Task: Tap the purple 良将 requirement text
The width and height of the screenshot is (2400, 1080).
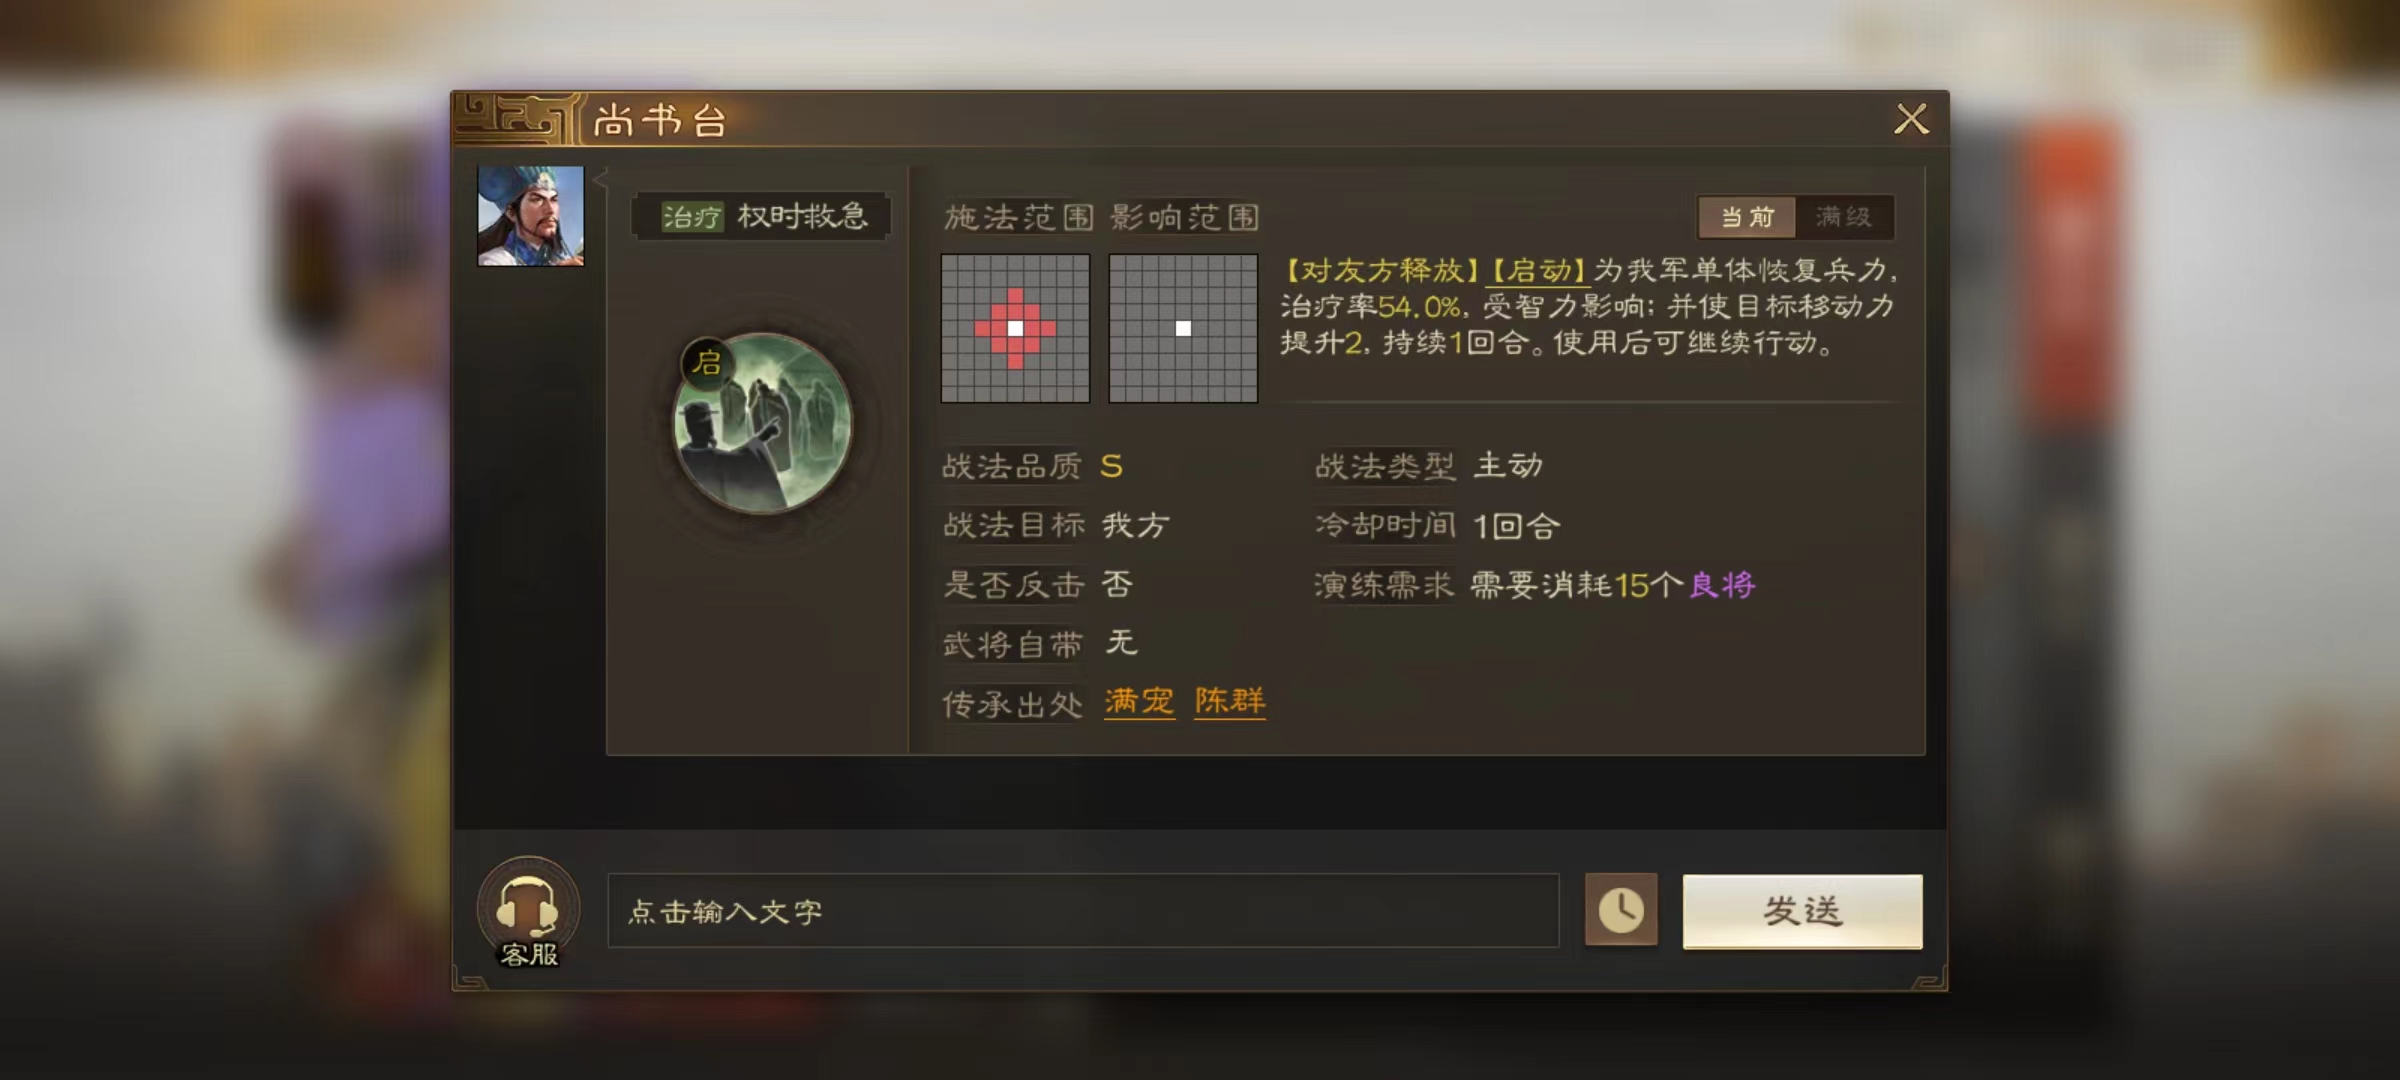Action: click(x=1721, y=585)
